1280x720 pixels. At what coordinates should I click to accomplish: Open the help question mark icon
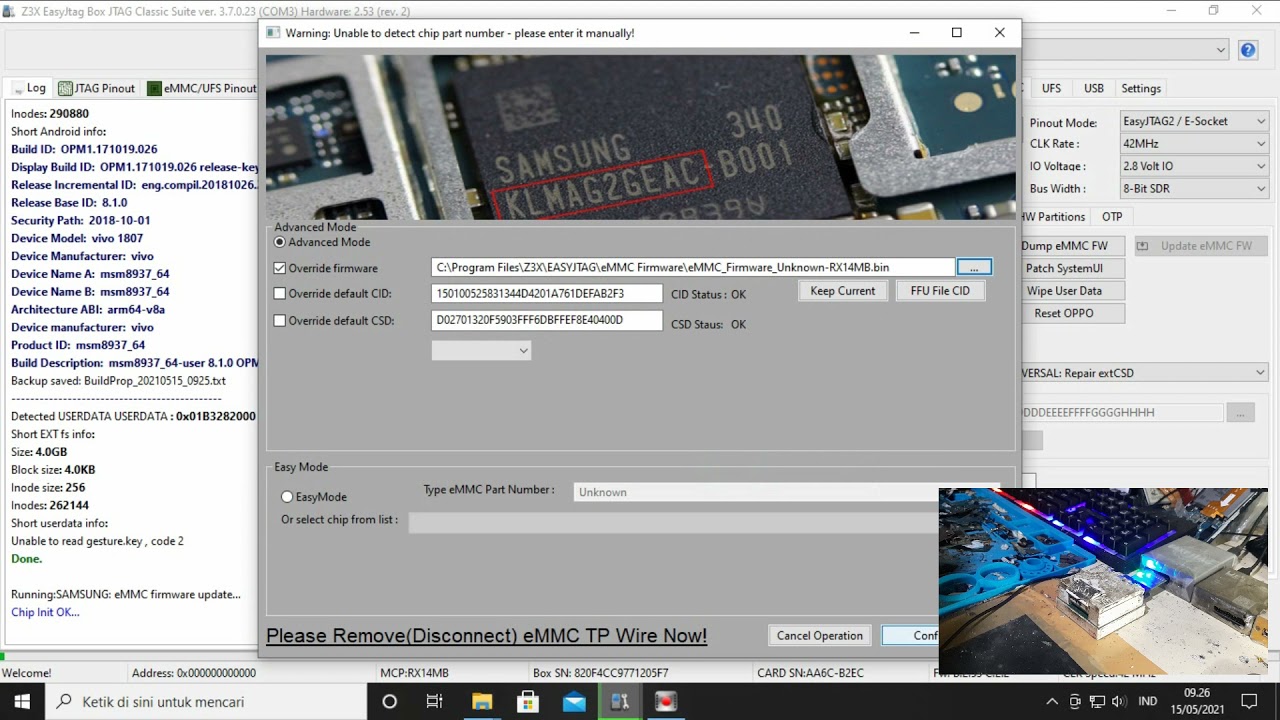click(1248, 50)
